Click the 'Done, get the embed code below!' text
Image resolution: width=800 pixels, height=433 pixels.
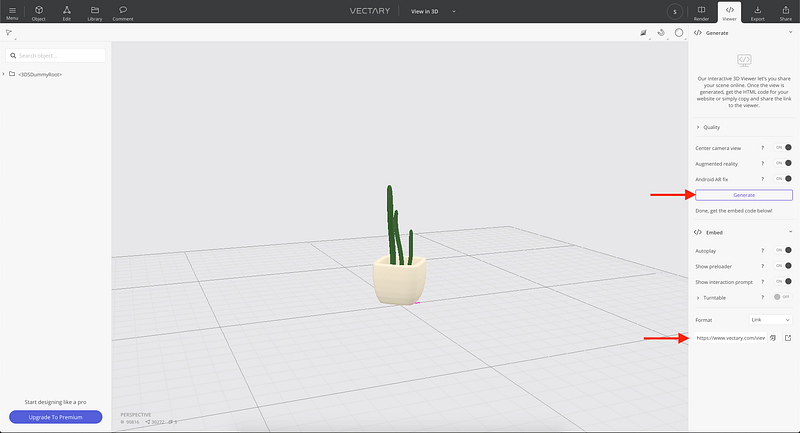point(734,211)
